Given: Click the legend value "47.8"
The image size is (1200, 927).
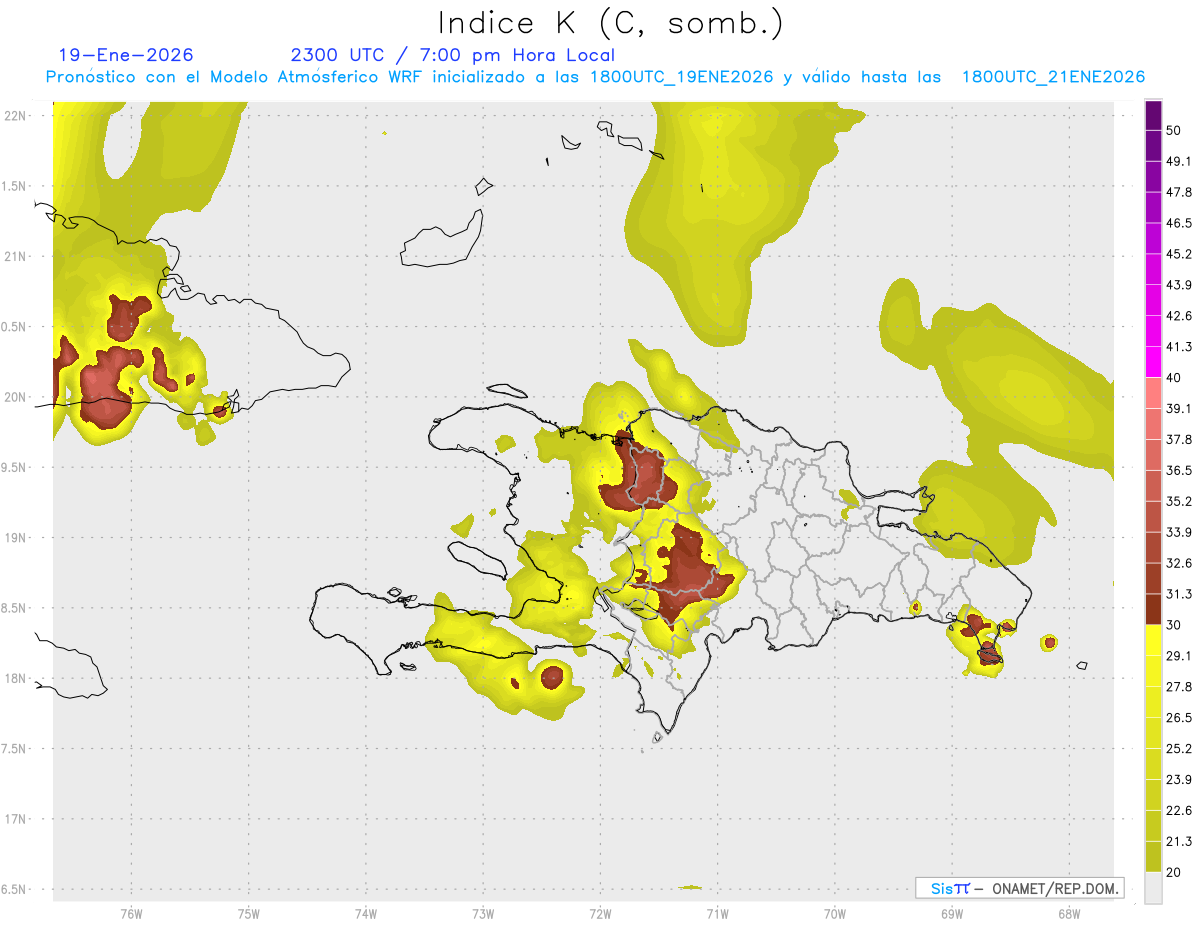Looking at the screenshot, I should coord(1179,192).
